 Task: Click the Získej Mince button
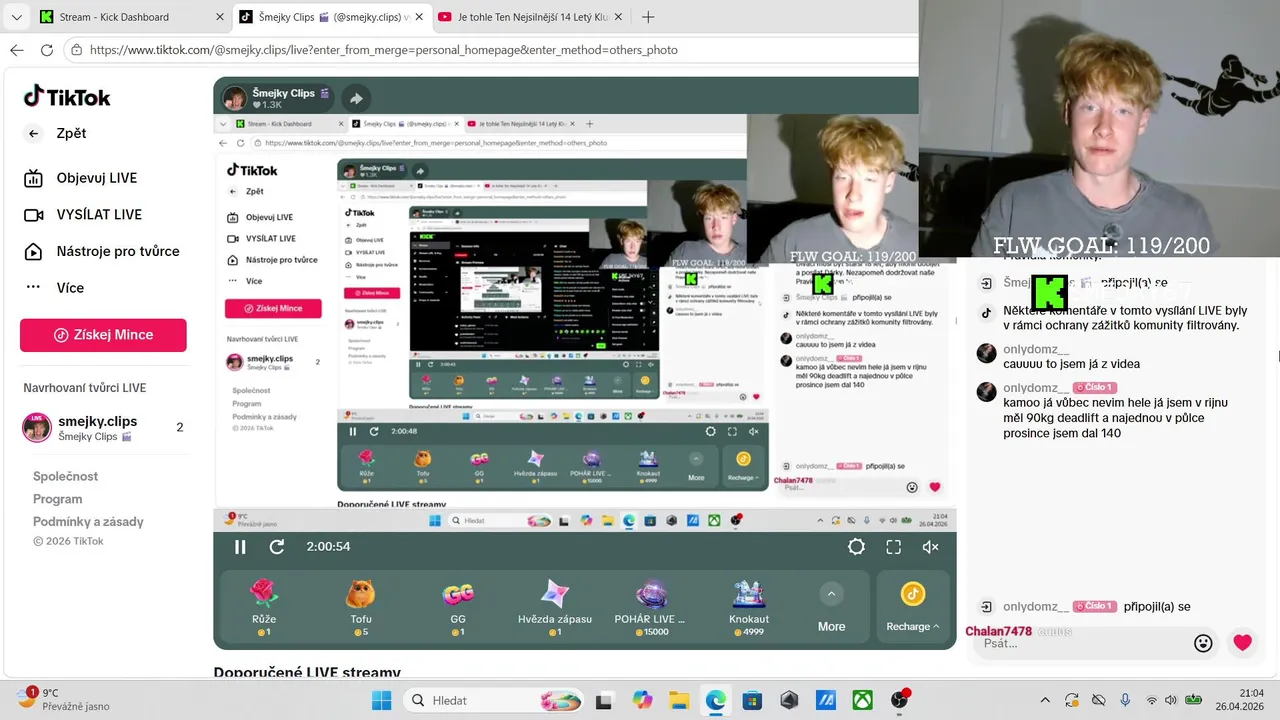pos(103,335)
